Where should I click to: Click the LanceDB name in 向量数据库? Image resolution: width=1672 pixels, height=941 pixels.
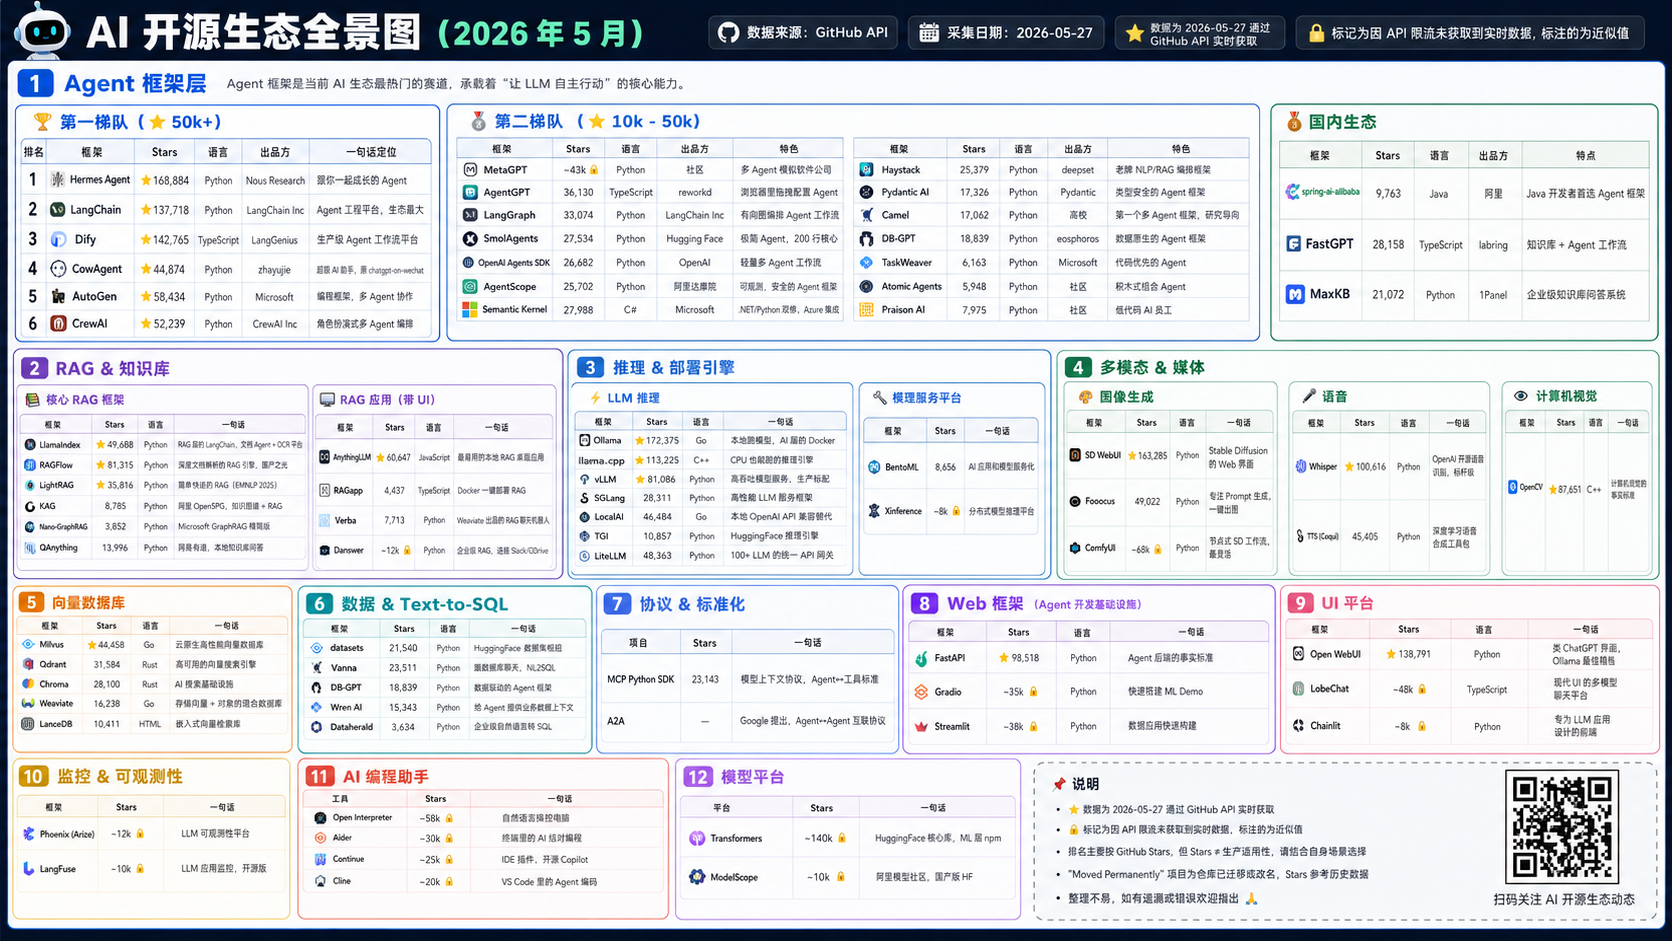tap(56, 724)
